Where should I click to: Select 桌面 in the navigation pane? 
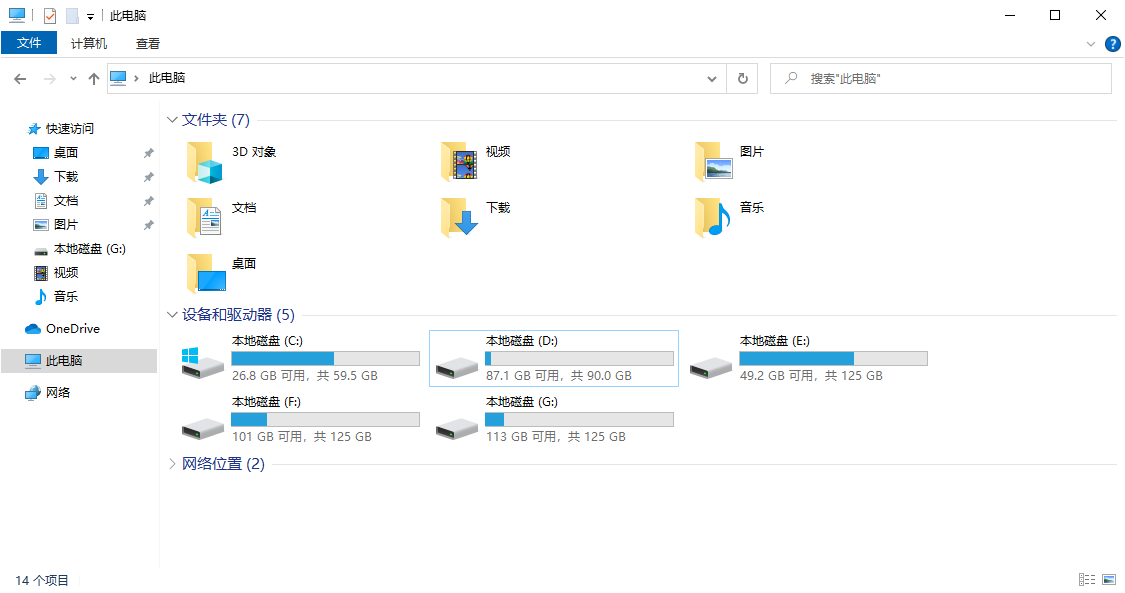point(66,153)
